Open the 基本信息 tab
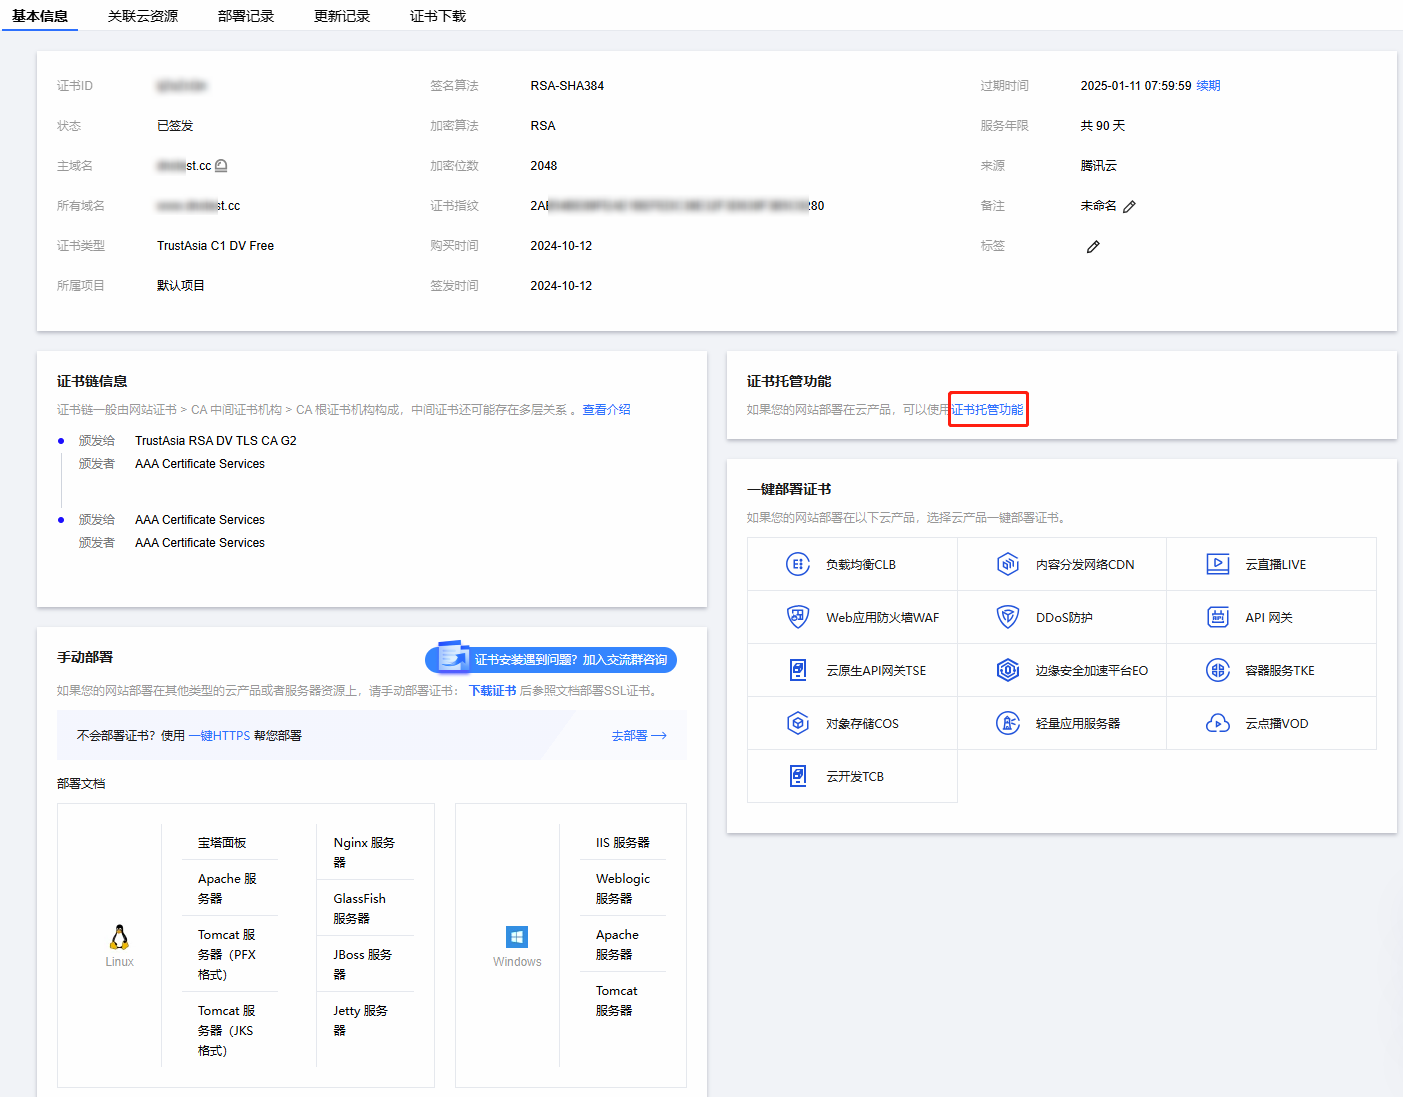This screenshot has width=1403, height=1097. [40, 16]
